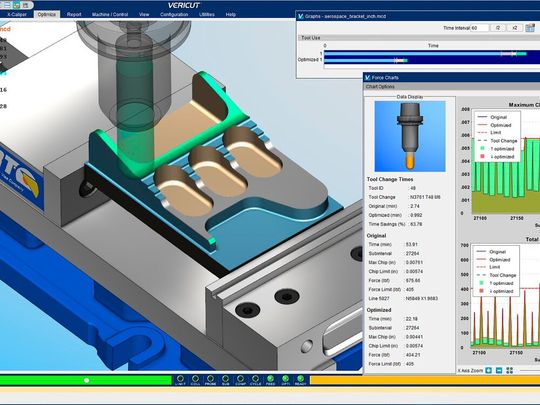Click the Force Charts window title bar
Viewport: 540px width, 405px height.
pyautogui.click(x=452, y=77)
